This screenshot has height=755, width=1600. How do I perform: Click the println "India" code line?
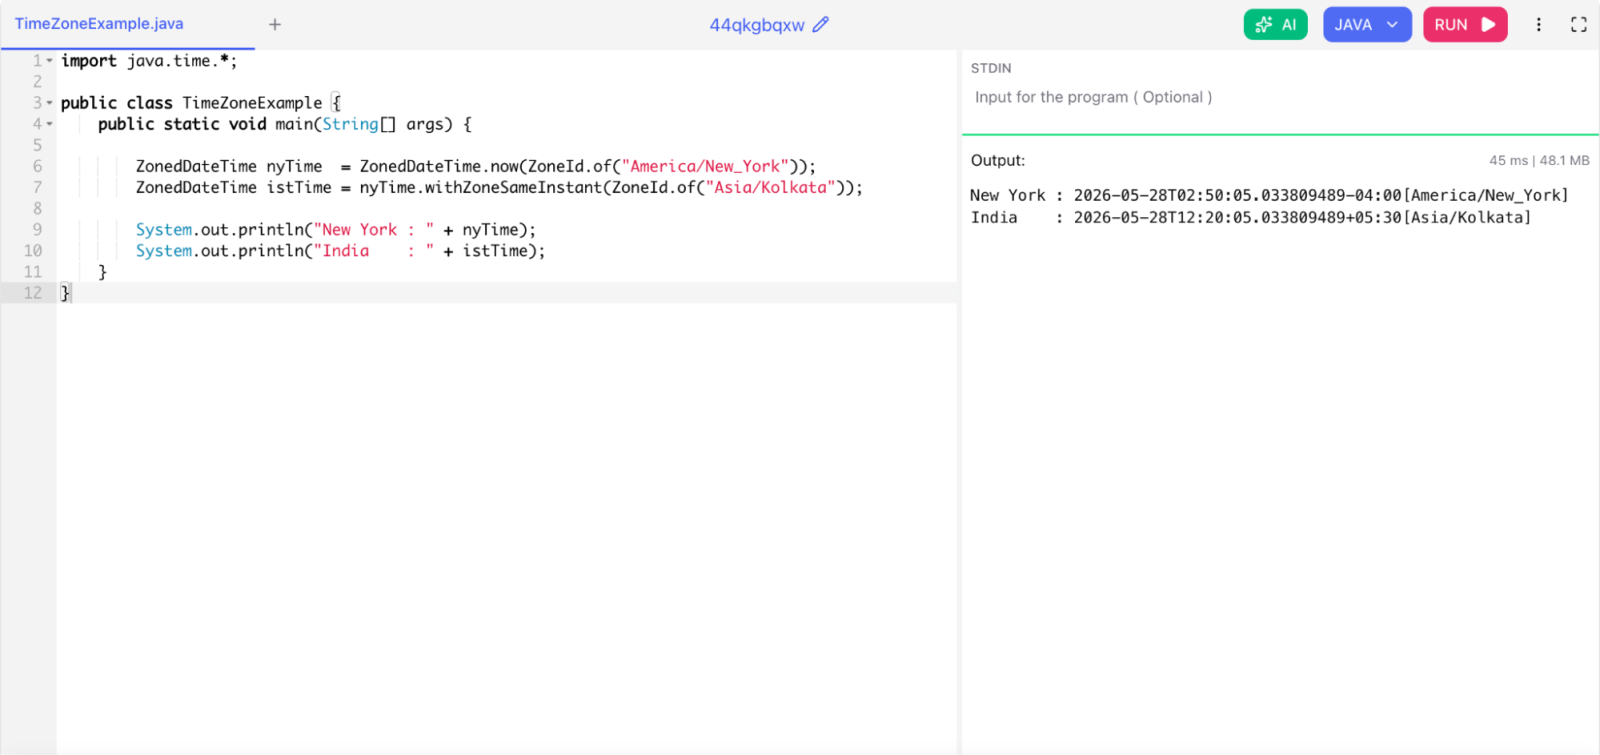[341, 251]
